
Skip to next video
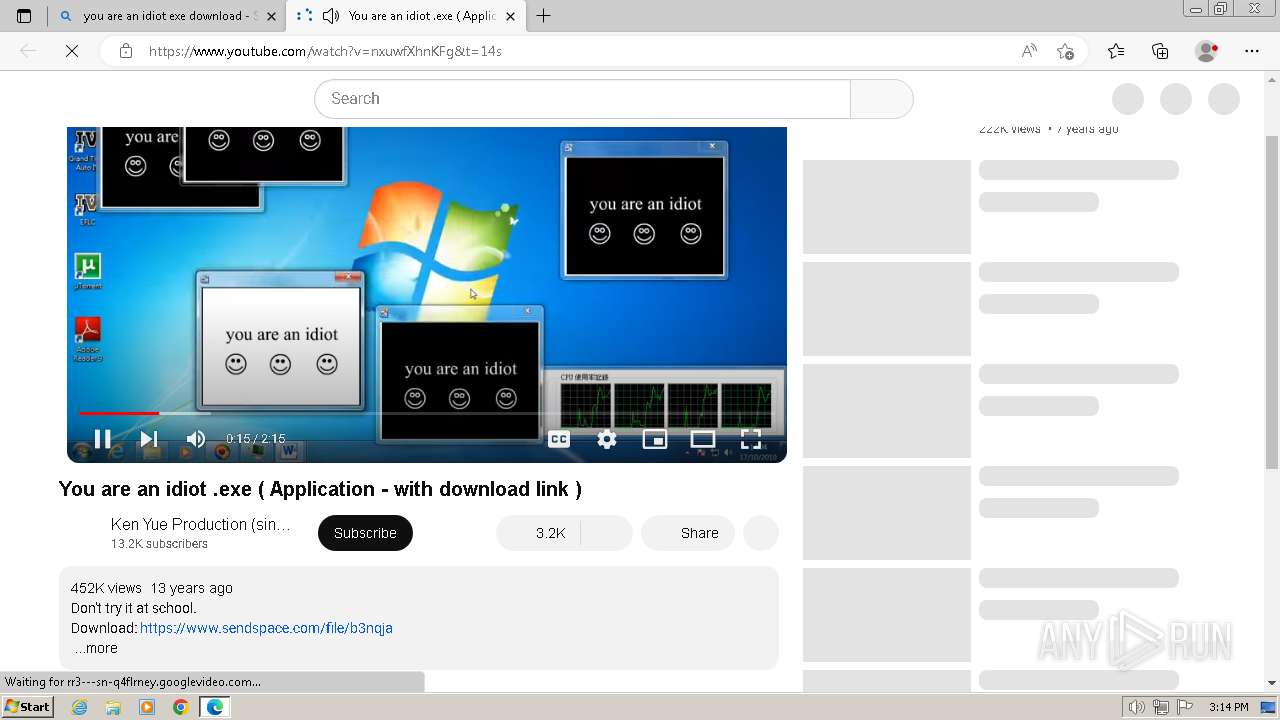148,439
